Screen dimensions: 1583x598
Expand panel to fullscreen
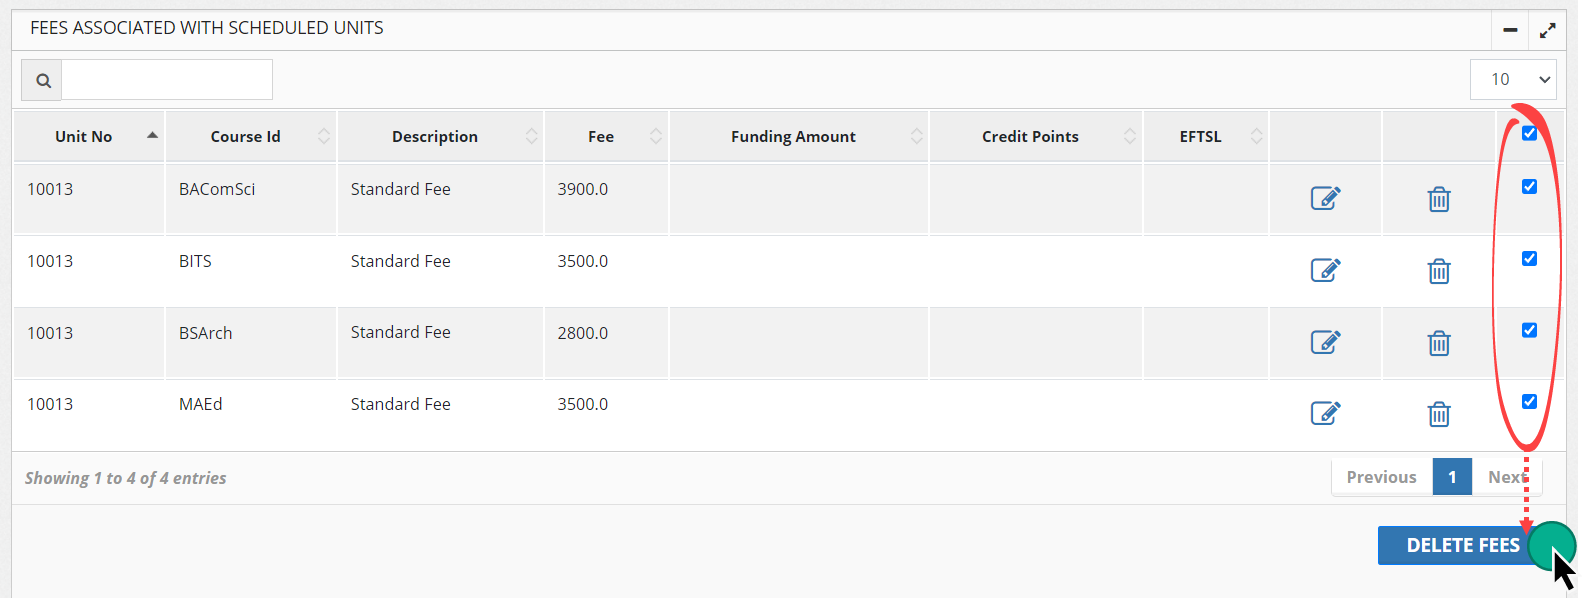coord(1547,30)
